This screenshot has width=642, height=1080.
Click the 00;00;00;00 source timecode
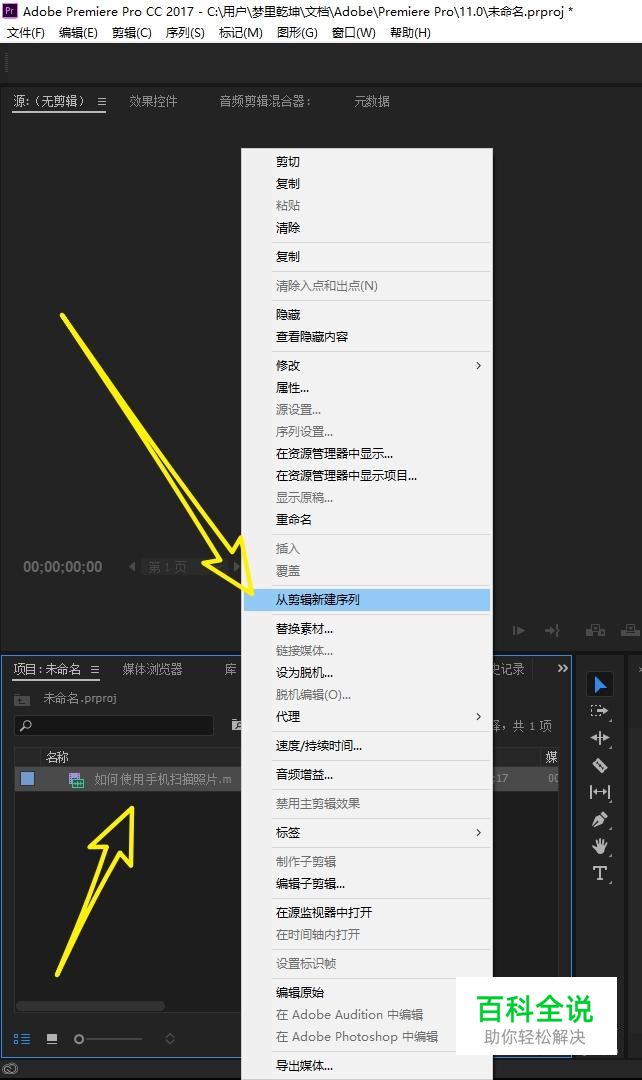[63, 568]
